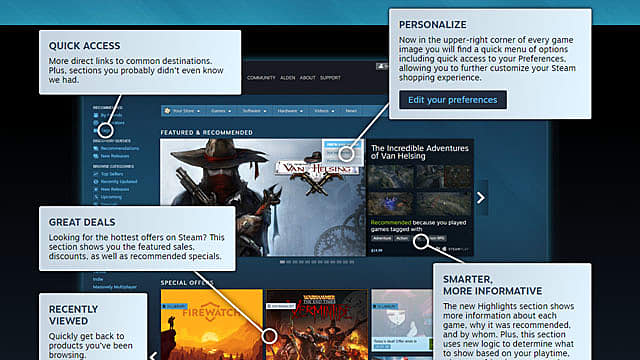Click the Your Store gear-like icon

click(x=167, y=111)
